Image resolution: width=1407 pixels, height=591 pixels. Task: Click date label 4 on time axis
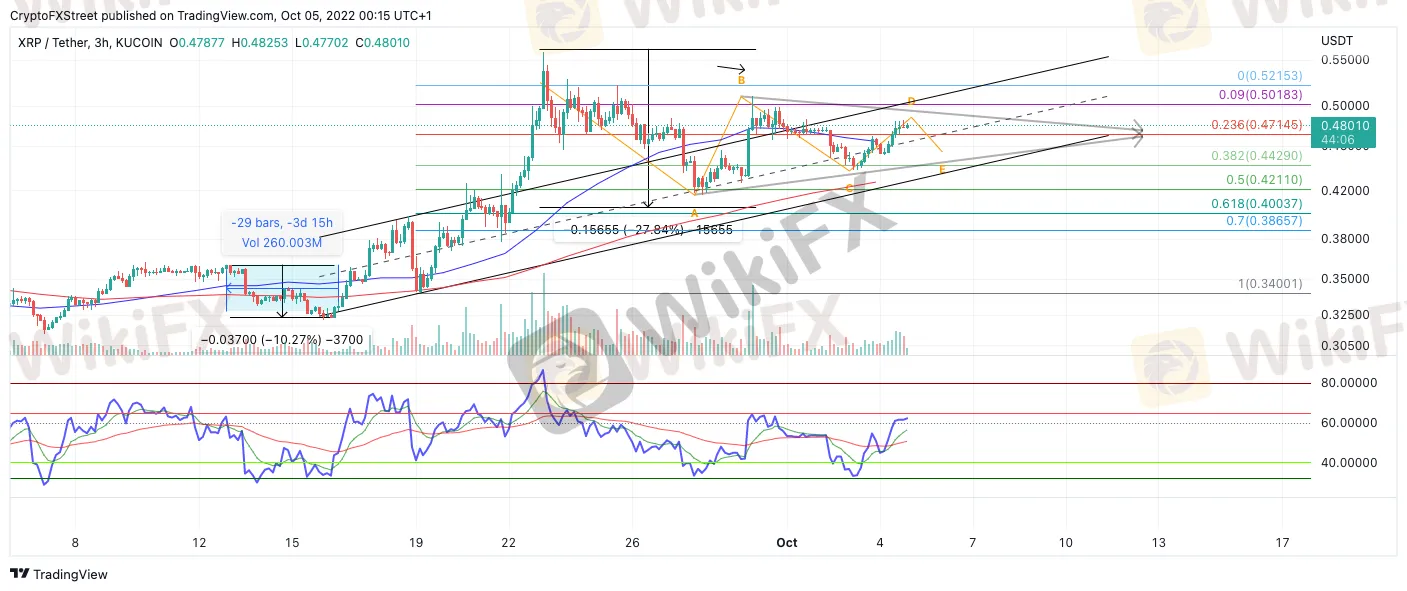click(880, 542)
